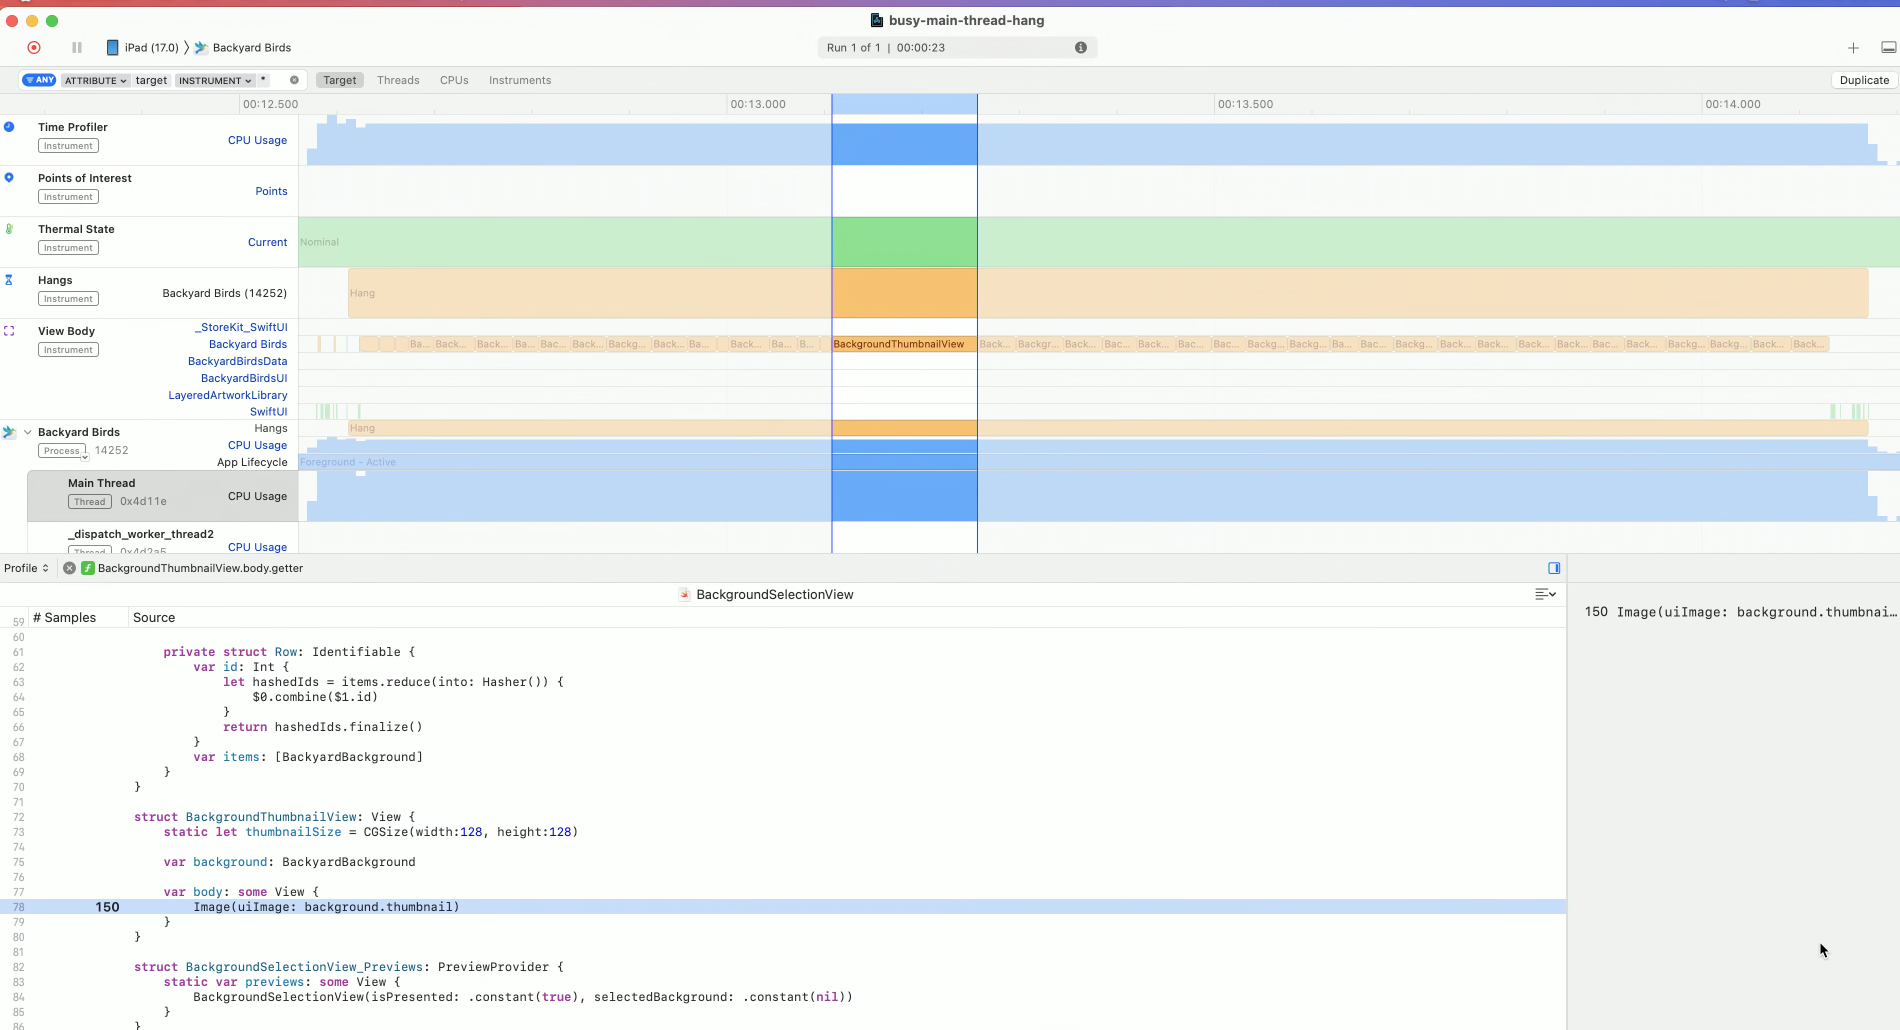Switch to the Instruments tab
The height and width of the screenshot is (1030, 1900).
520,80
